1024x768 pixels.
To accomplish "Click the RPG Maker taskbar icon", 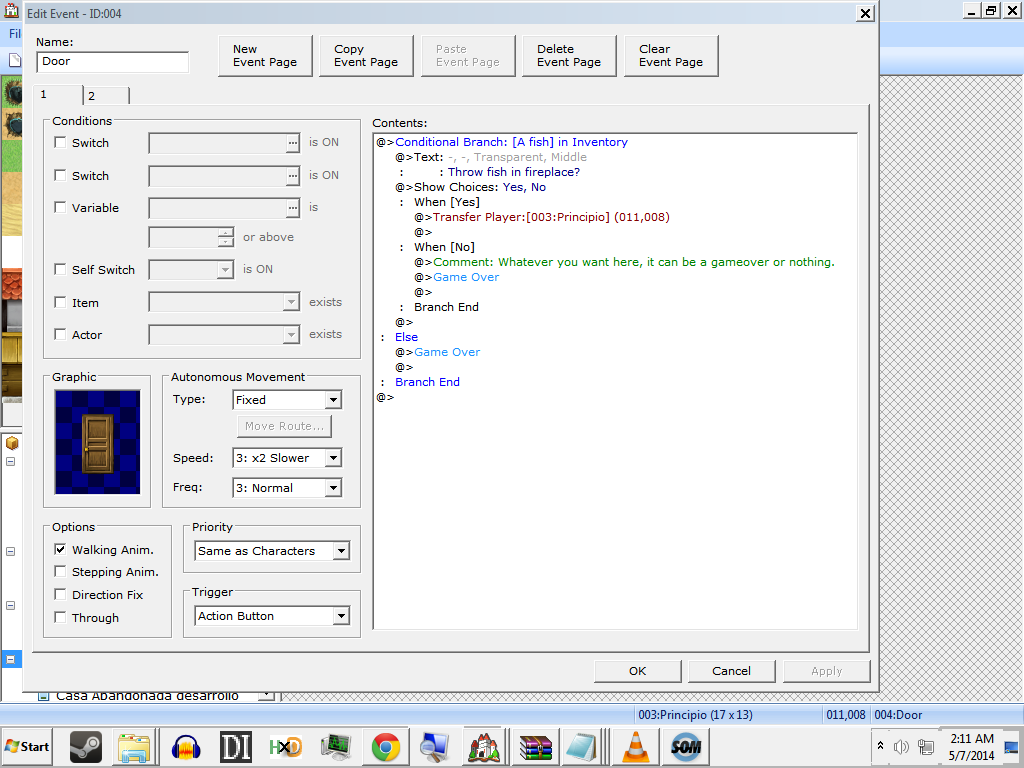I will [485, 746].
